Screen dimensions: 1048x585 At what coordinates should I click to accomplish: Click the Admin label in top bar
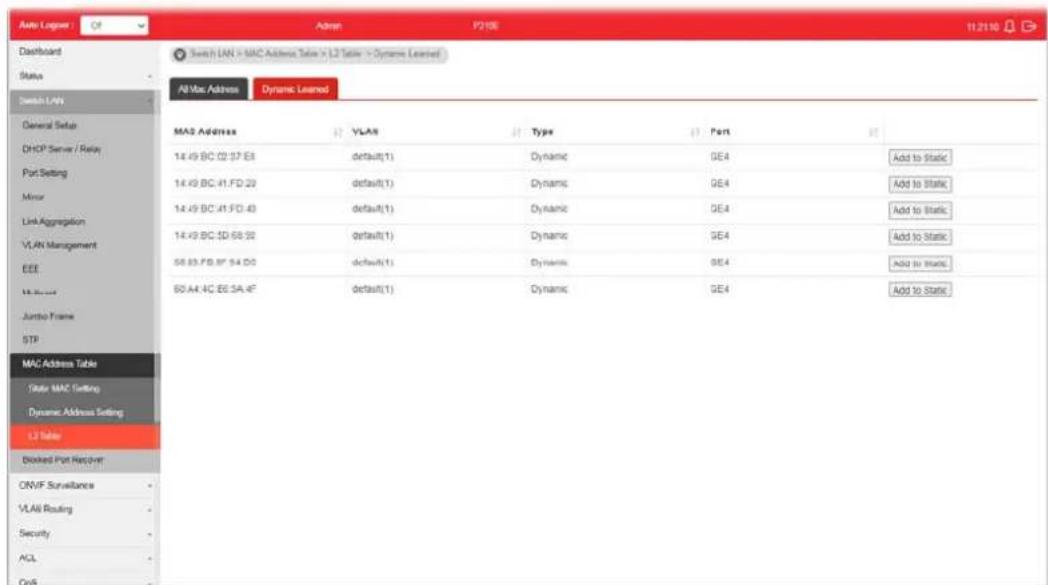point(328,26)
